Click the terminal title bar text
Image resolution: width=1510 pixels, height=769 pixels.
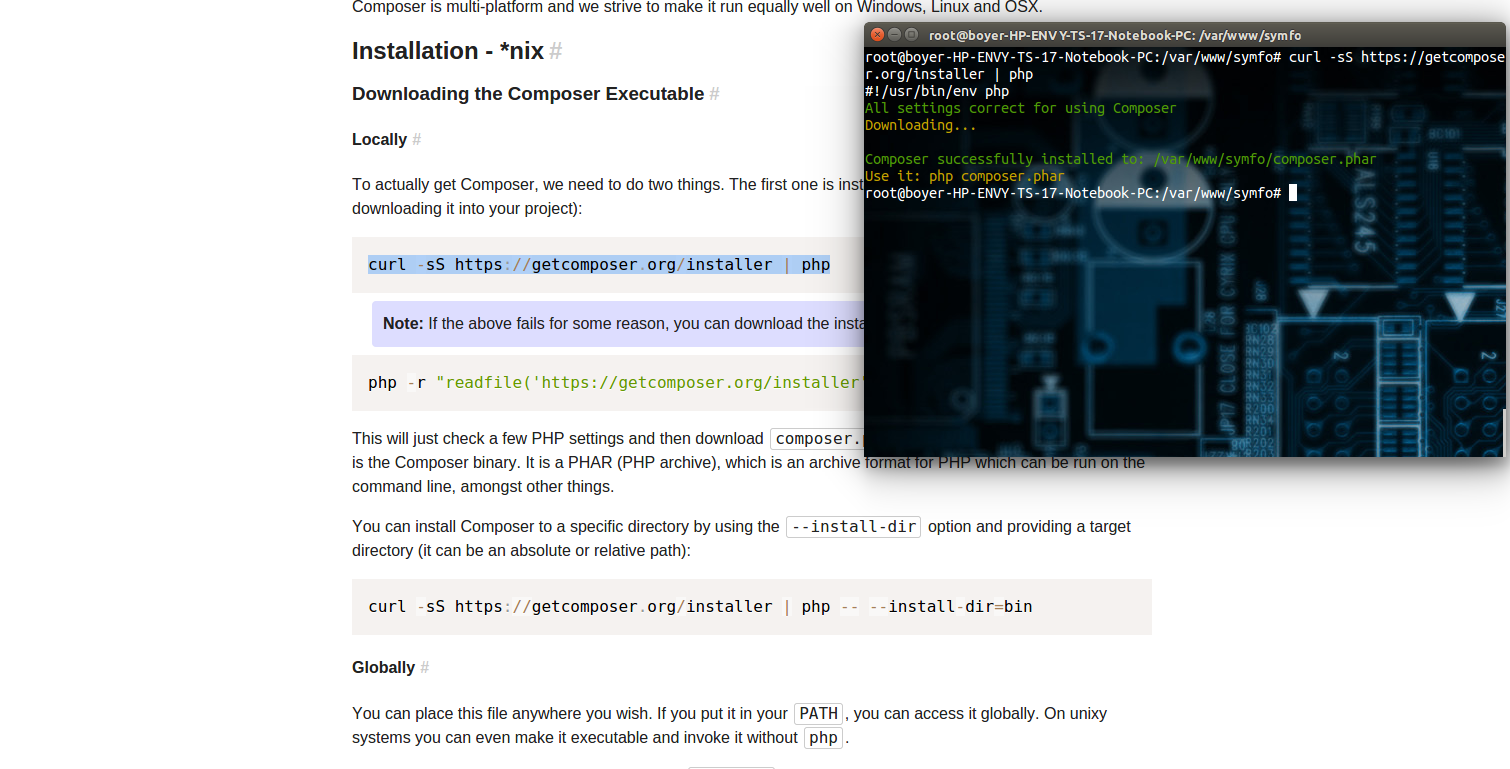(x=1115, y=35)
